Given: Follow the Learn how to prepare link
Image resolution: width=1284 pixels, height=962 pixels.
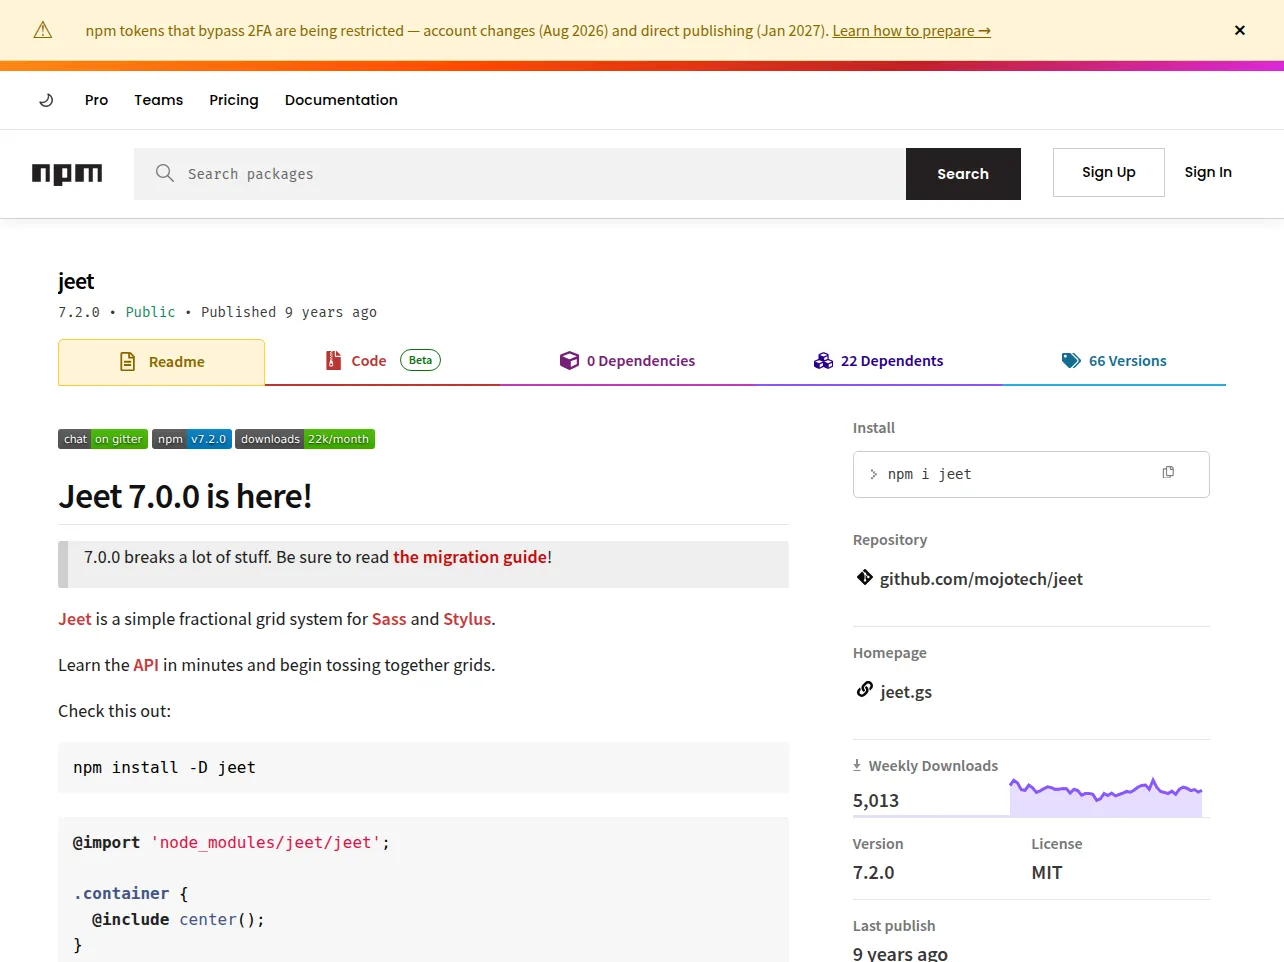Looking at the screenshot, I should tap(911, 31).
